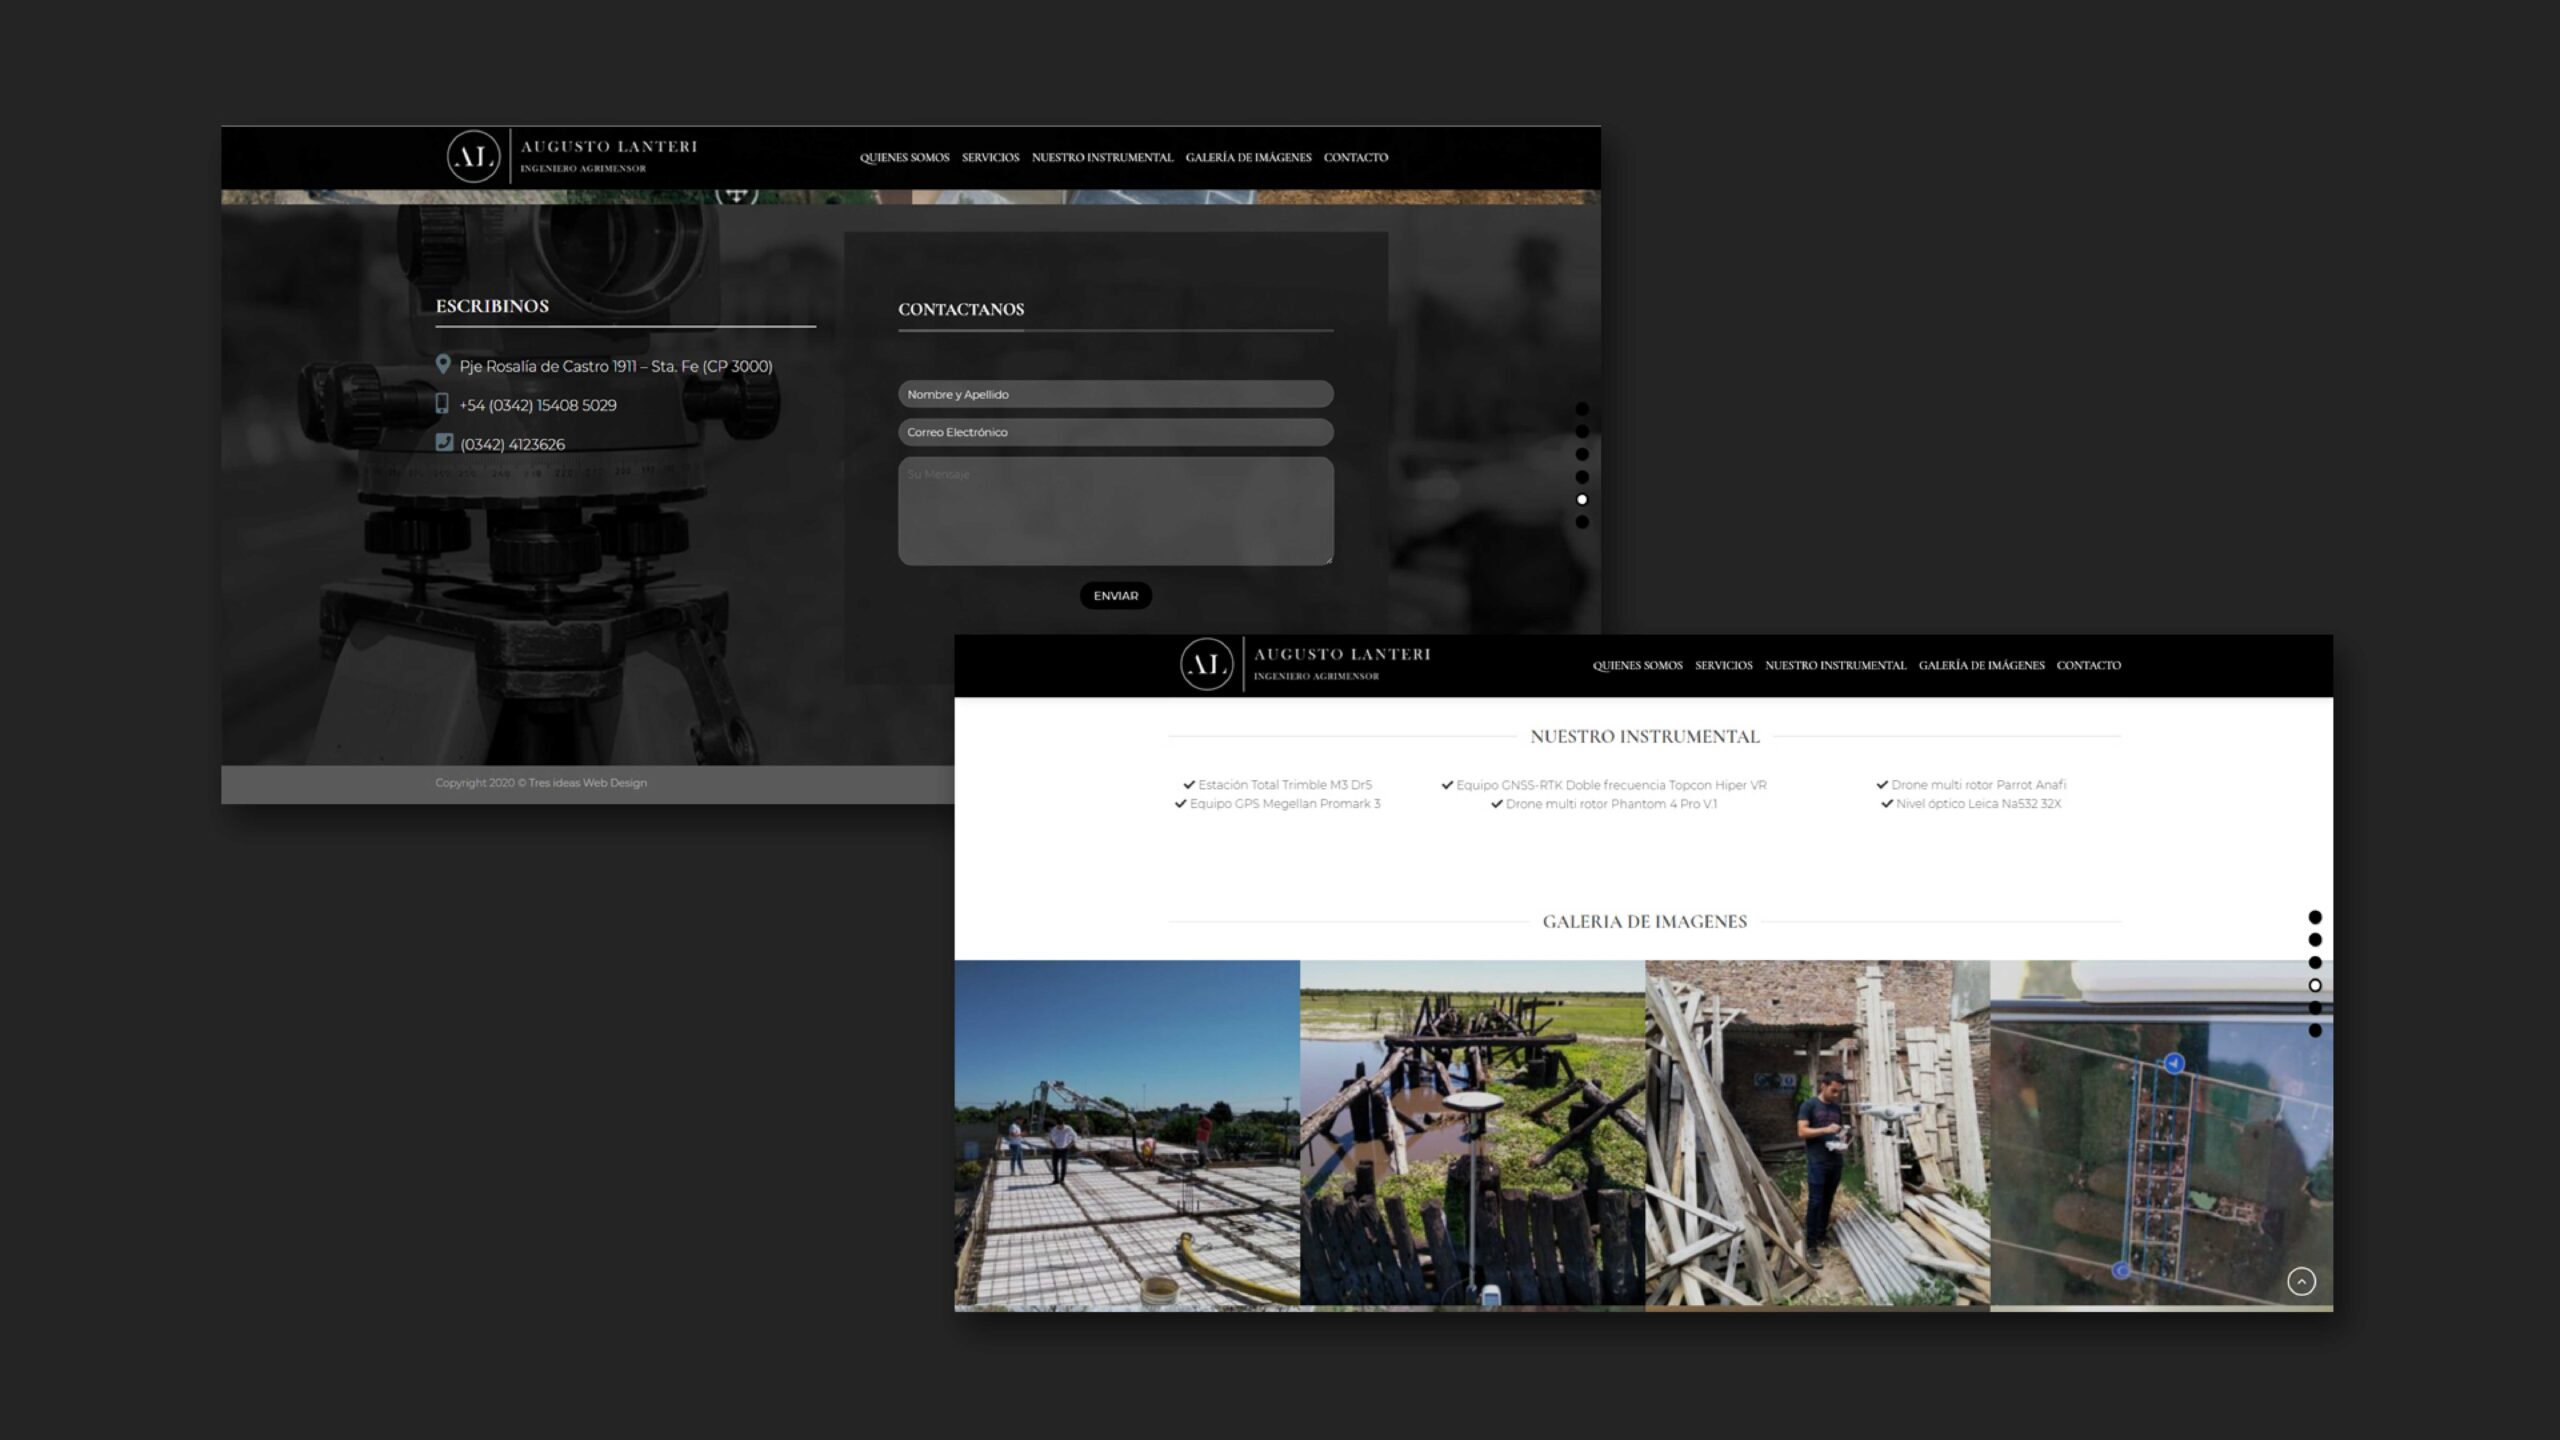Click the Escribinos heading
The height and width of the screenshot is (1440, 2560).
(x=492, y=306)
